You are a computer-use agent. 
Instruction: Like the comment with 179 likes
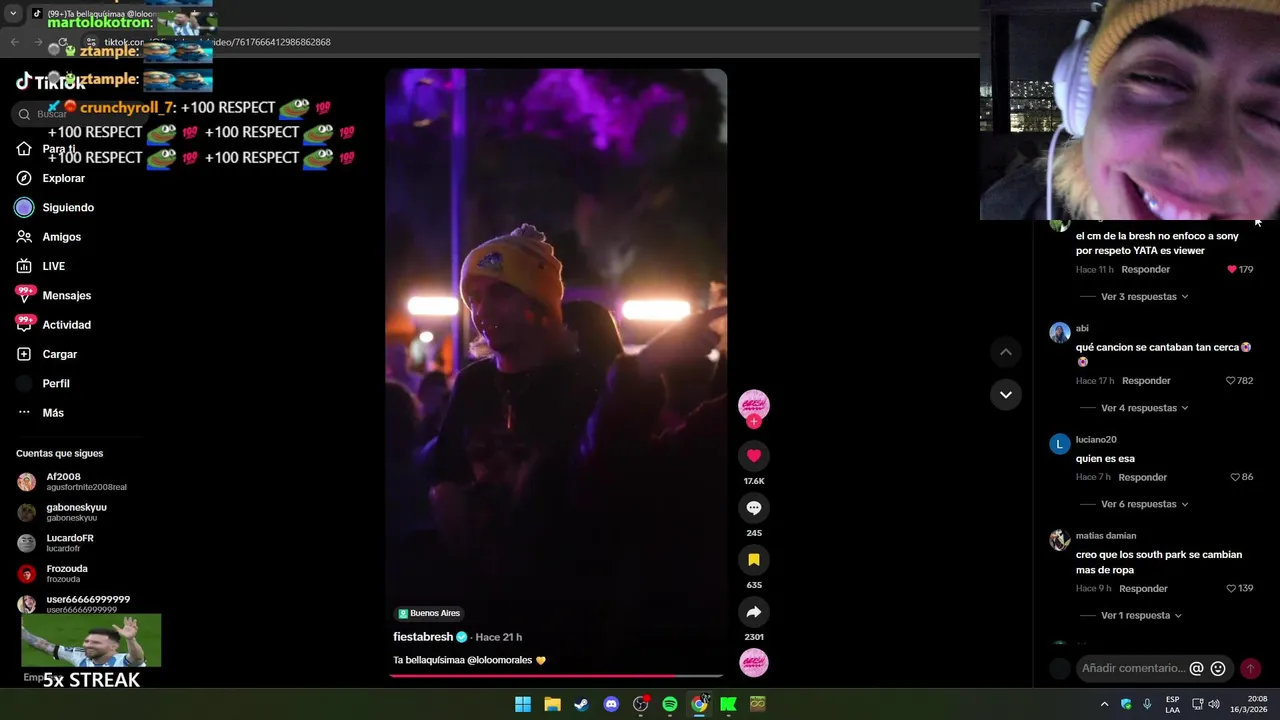click(x=1232, y=270)
